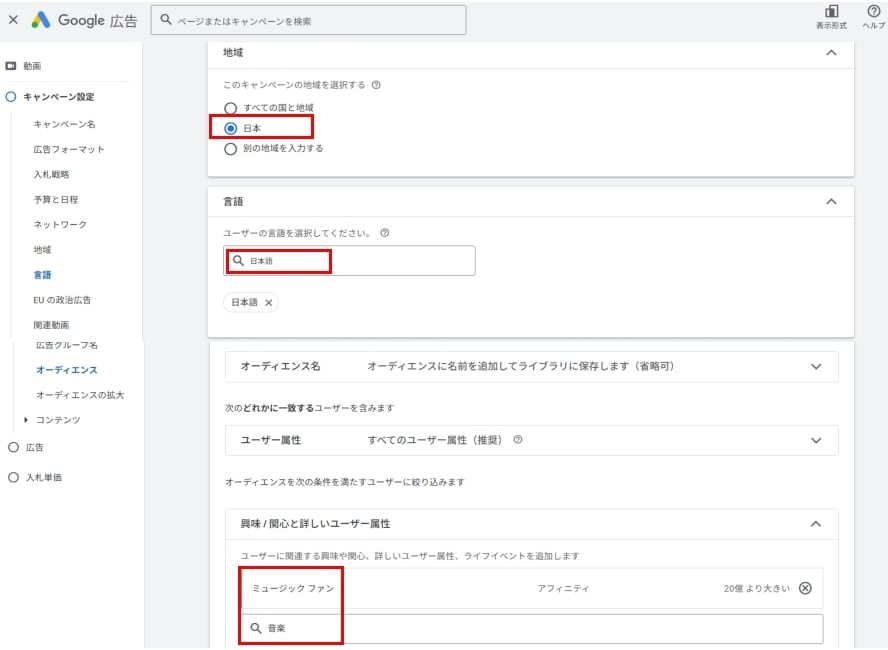This screenshot has width=888, height=650.
Task: Click help icon beside すべてのユーザー属性（推奨）
Action: (x=518, y=439)
